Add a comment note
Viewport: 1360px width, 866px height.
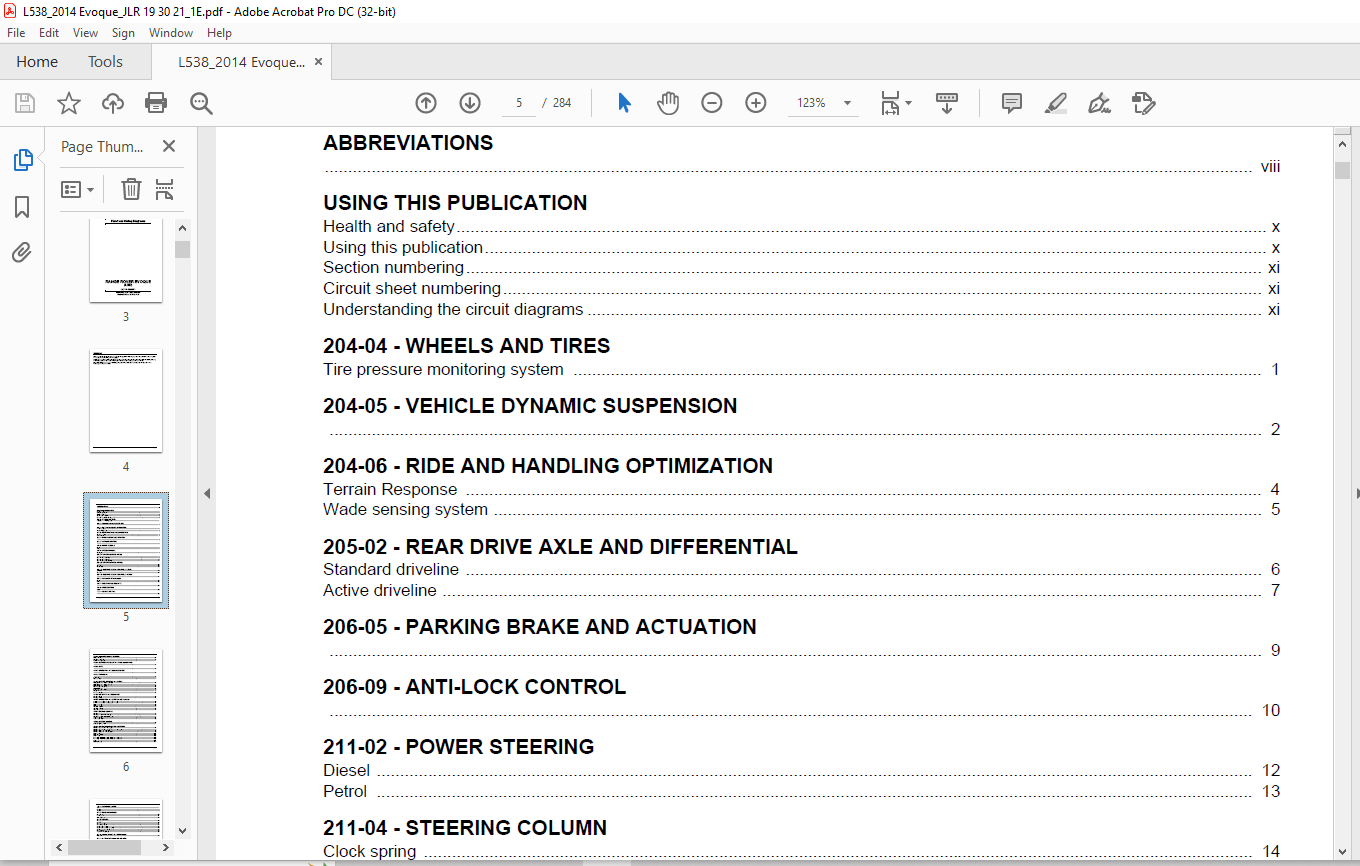point(1012,103)
